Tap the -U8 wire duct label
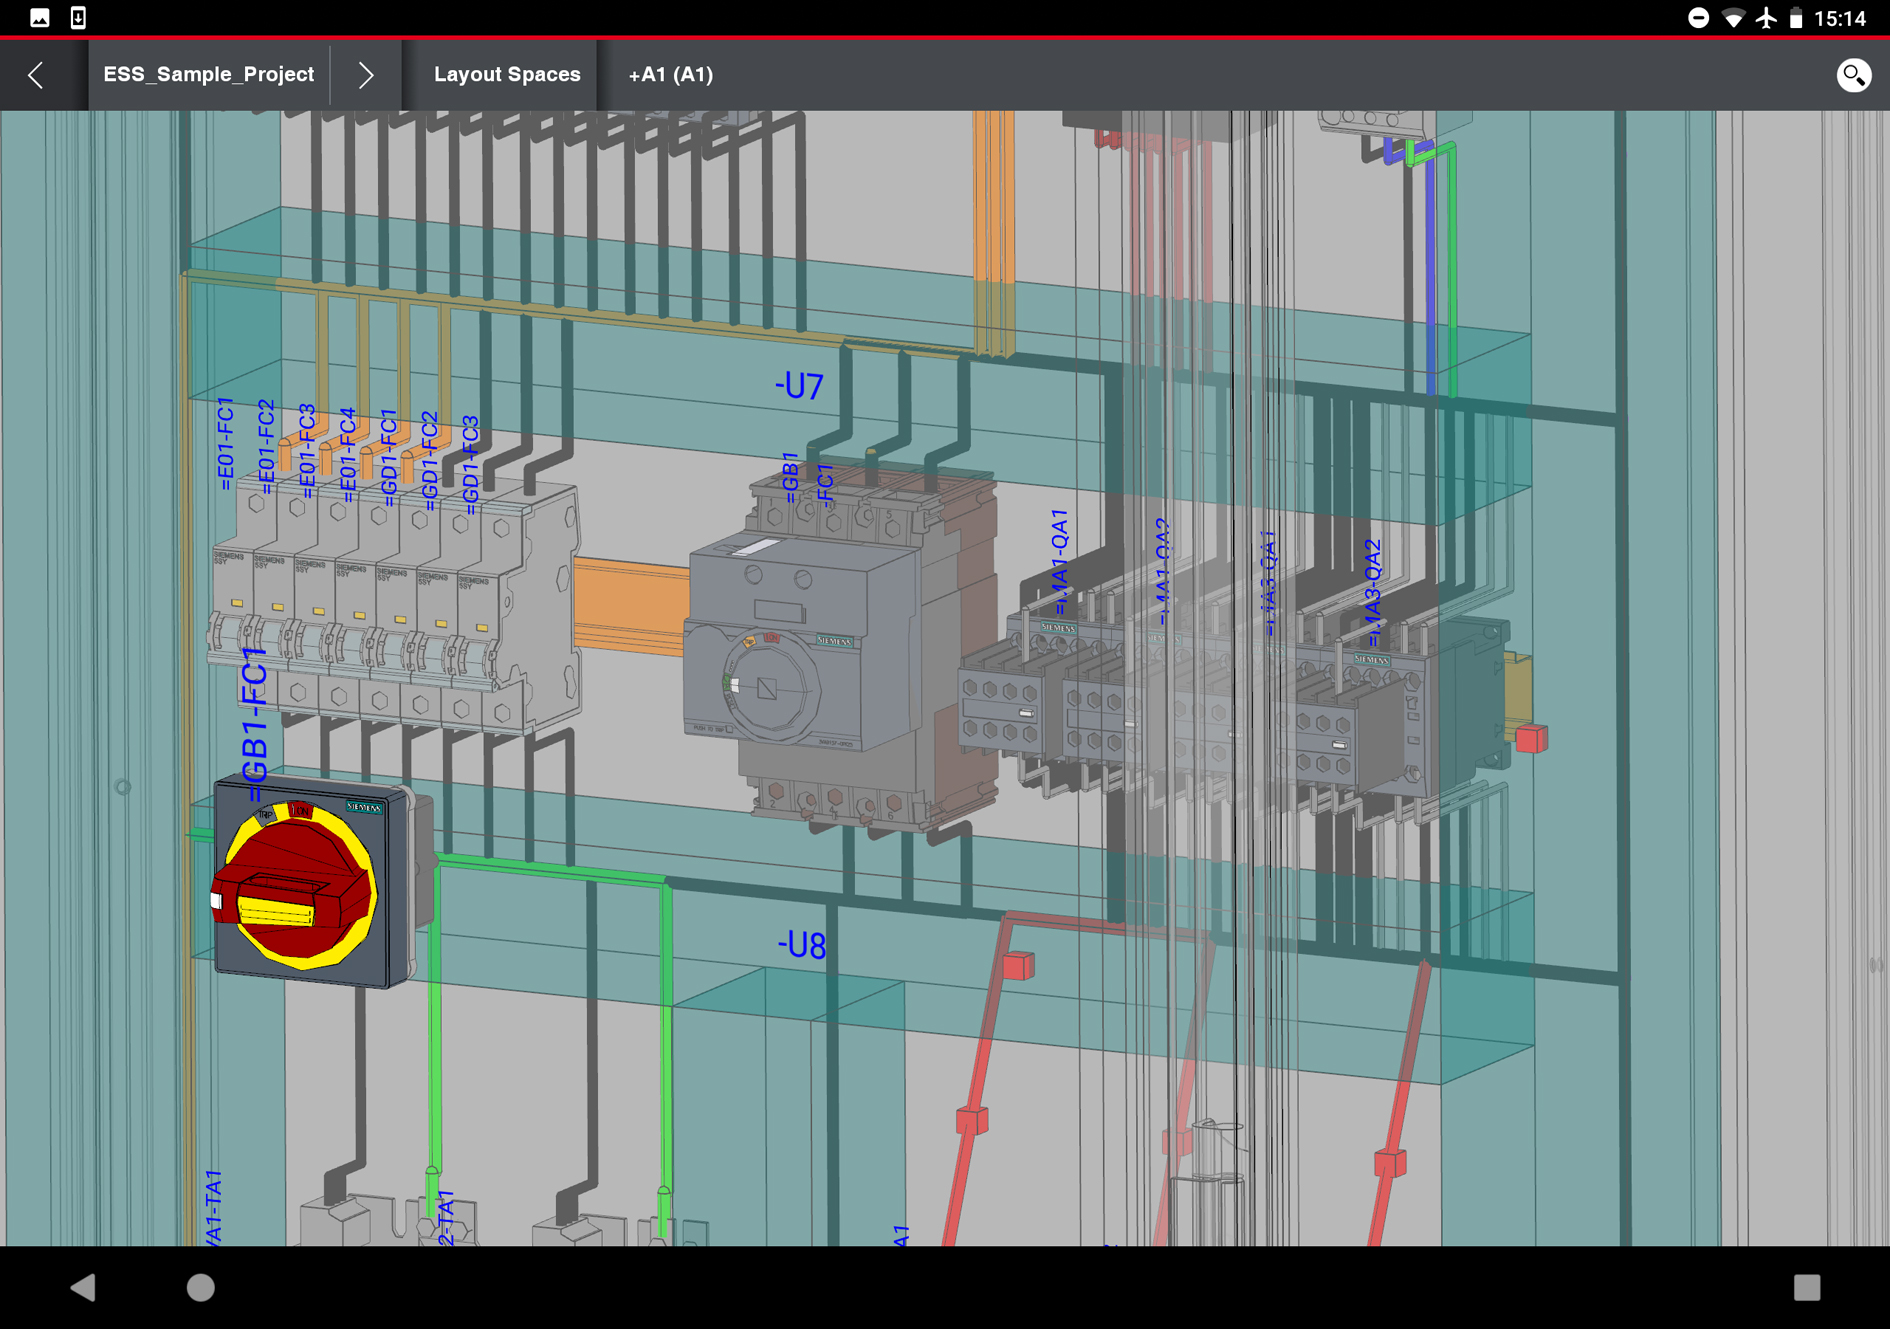 point(802,945)
